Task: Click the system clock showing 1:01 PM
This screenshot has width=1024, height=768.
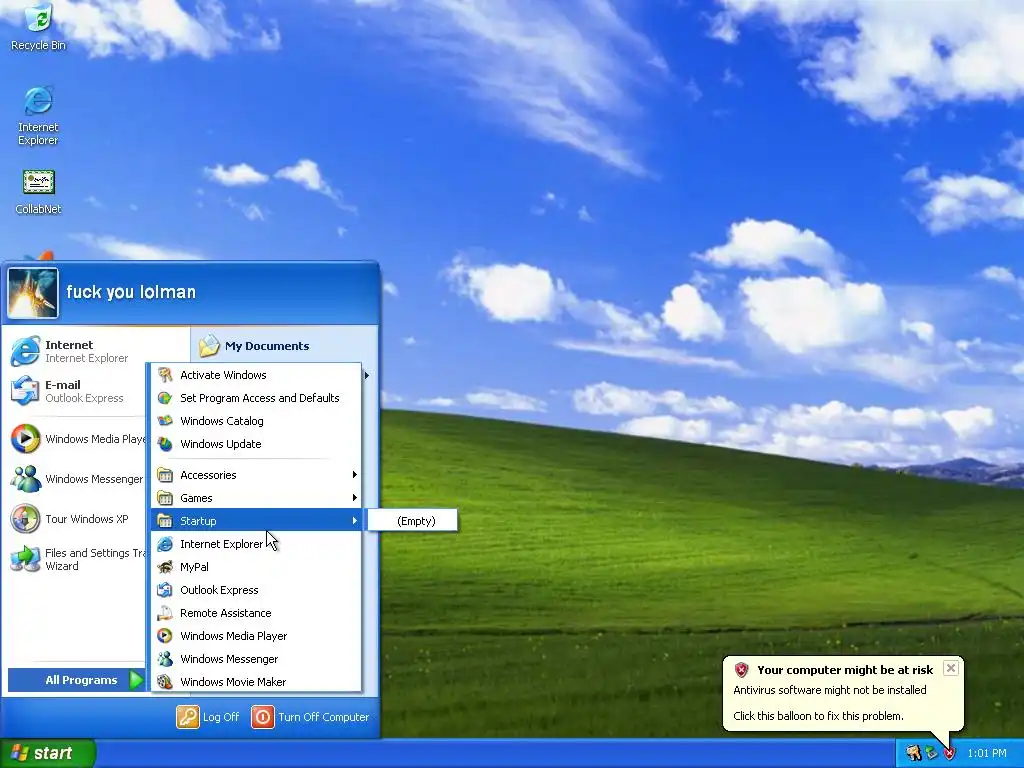Action: click(x=987, y=753)
